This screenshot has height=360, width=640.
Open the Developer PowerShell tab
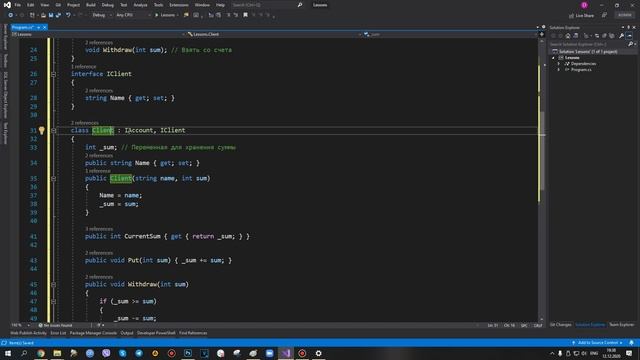[x=156, y=333]
